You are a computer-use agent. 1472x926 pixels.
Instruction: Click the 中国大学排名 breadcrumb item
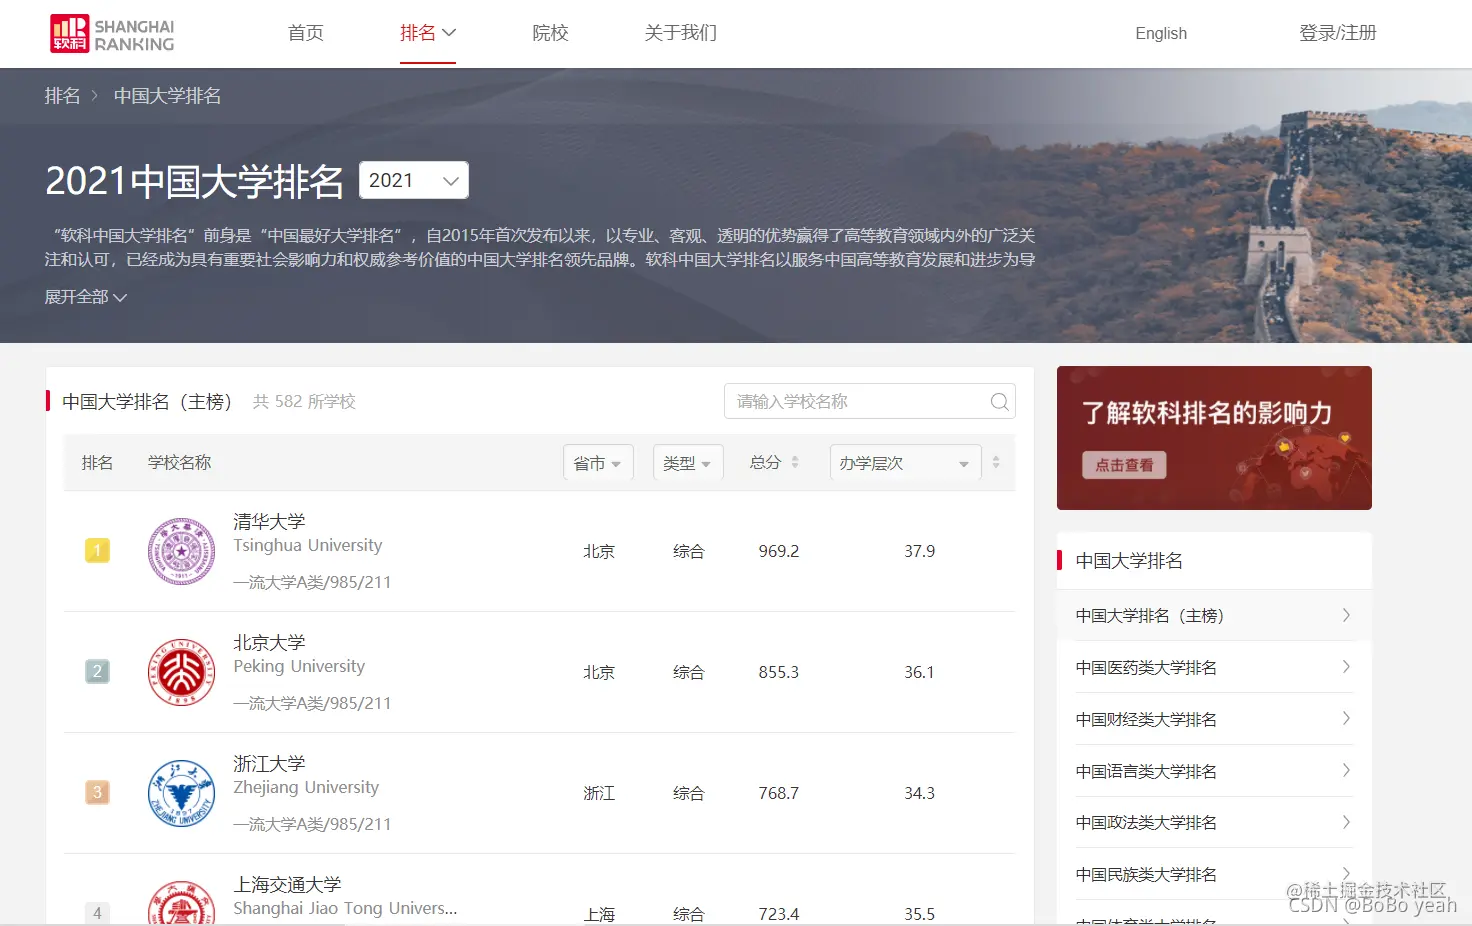[167, 96]
